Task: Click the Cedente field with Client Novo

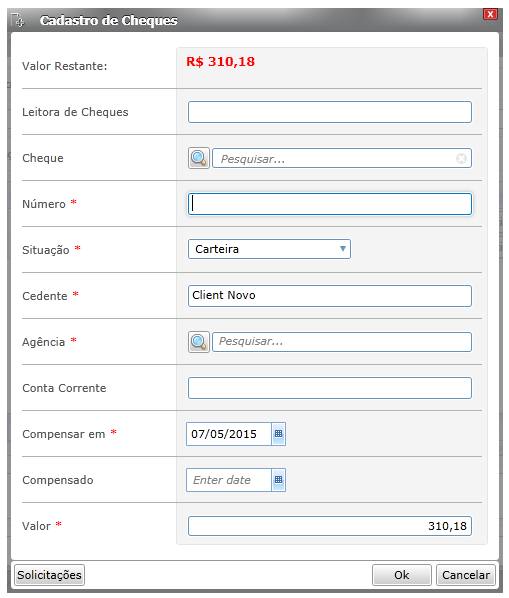Action: (330, 296)
